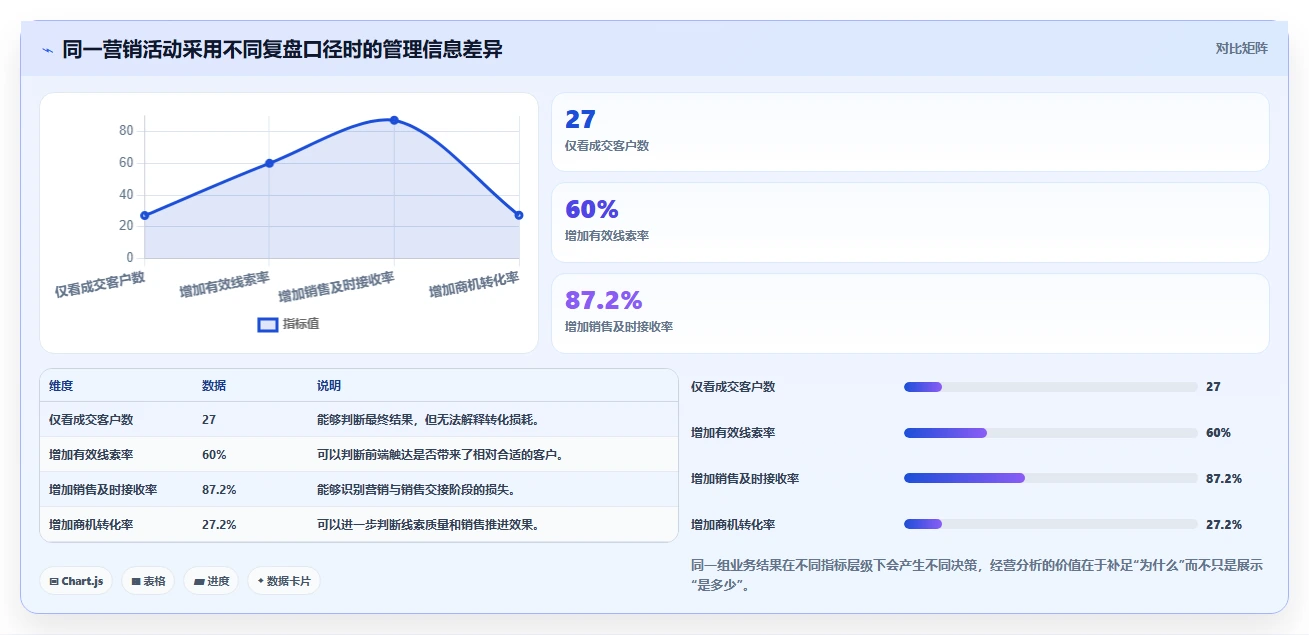Click the 增加有效线索率 progress bar

[1050, 433]
